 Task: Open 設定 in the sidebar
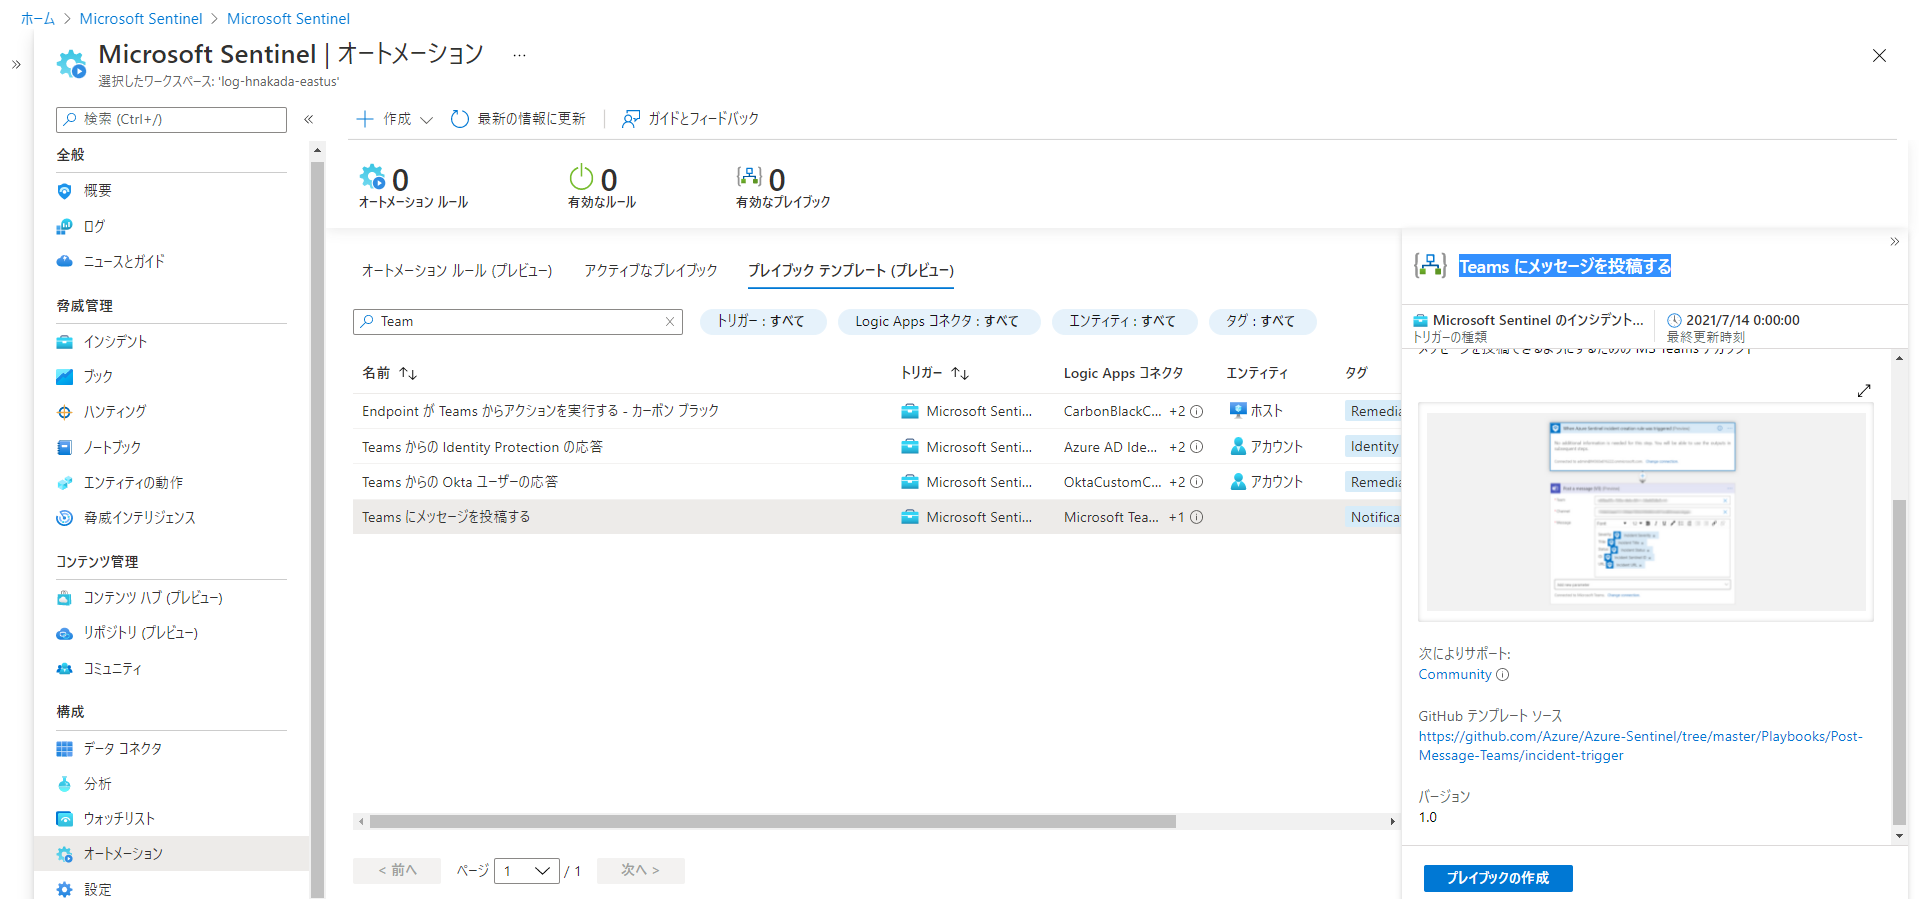point(97,889)
